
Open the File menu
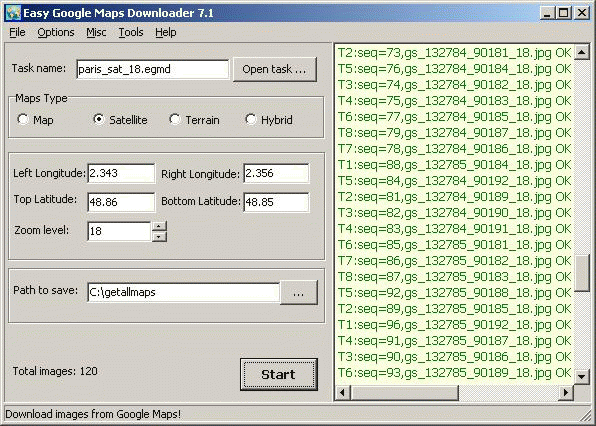[x=17, y=32]
